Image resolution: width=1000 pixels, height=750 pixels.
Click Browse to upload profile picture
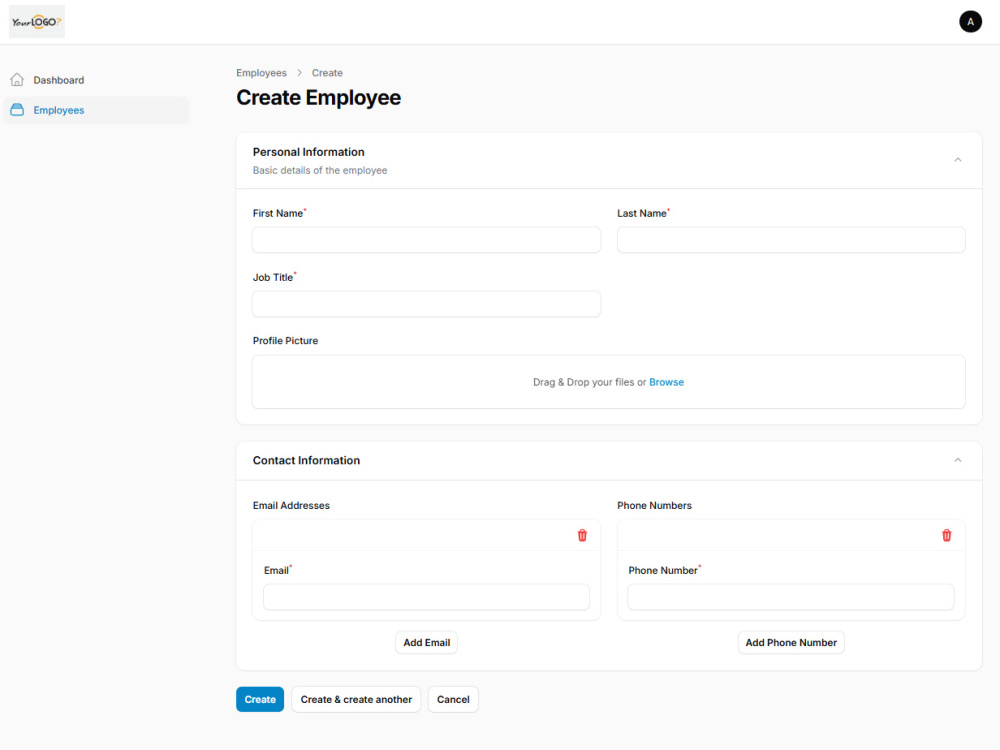point(666,382)
